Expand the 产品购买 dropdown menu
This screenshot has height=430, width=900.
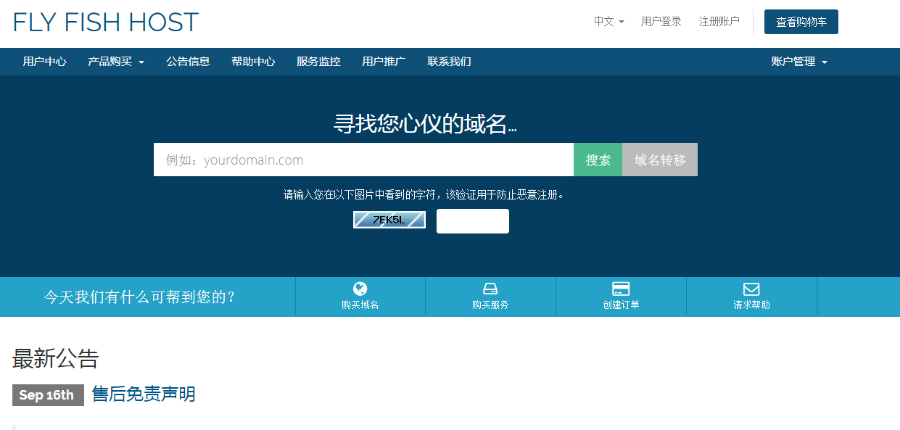(115, 61)
